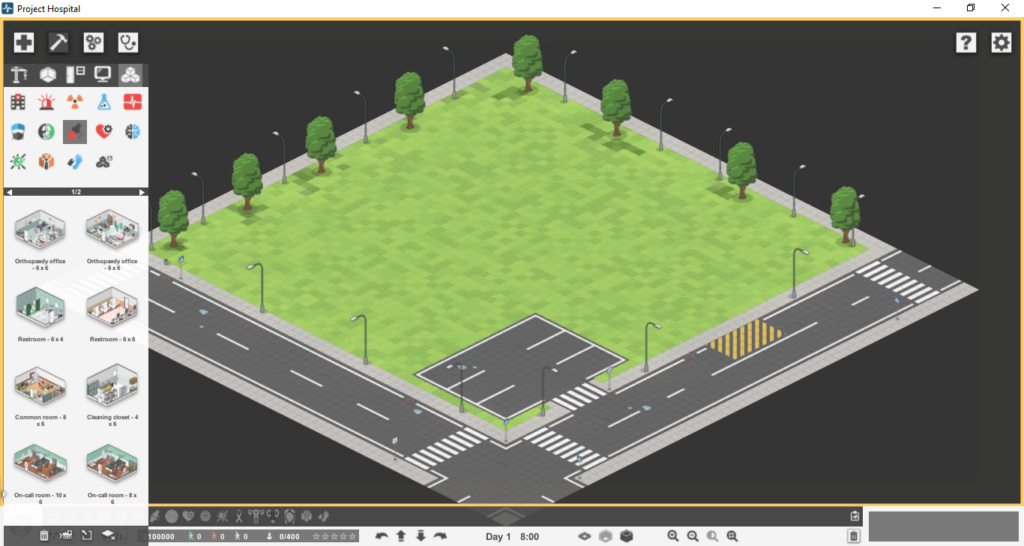Screen dimensions: 1024x546
Task: Open the clipboard icon above the trash
Action: 854,516
